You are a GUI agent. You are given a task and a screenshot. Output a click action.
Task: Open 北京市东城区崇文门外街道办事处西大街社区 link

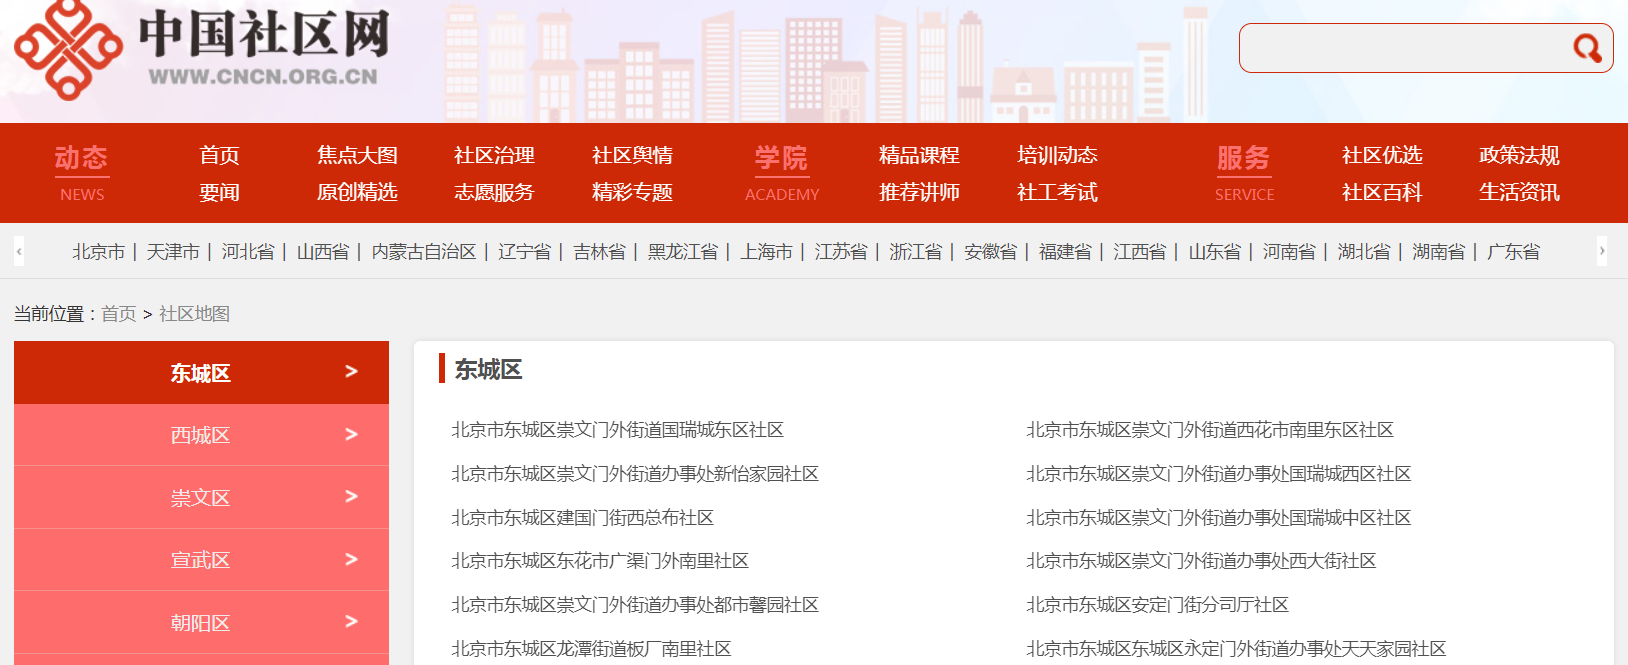coord(1201,561)
